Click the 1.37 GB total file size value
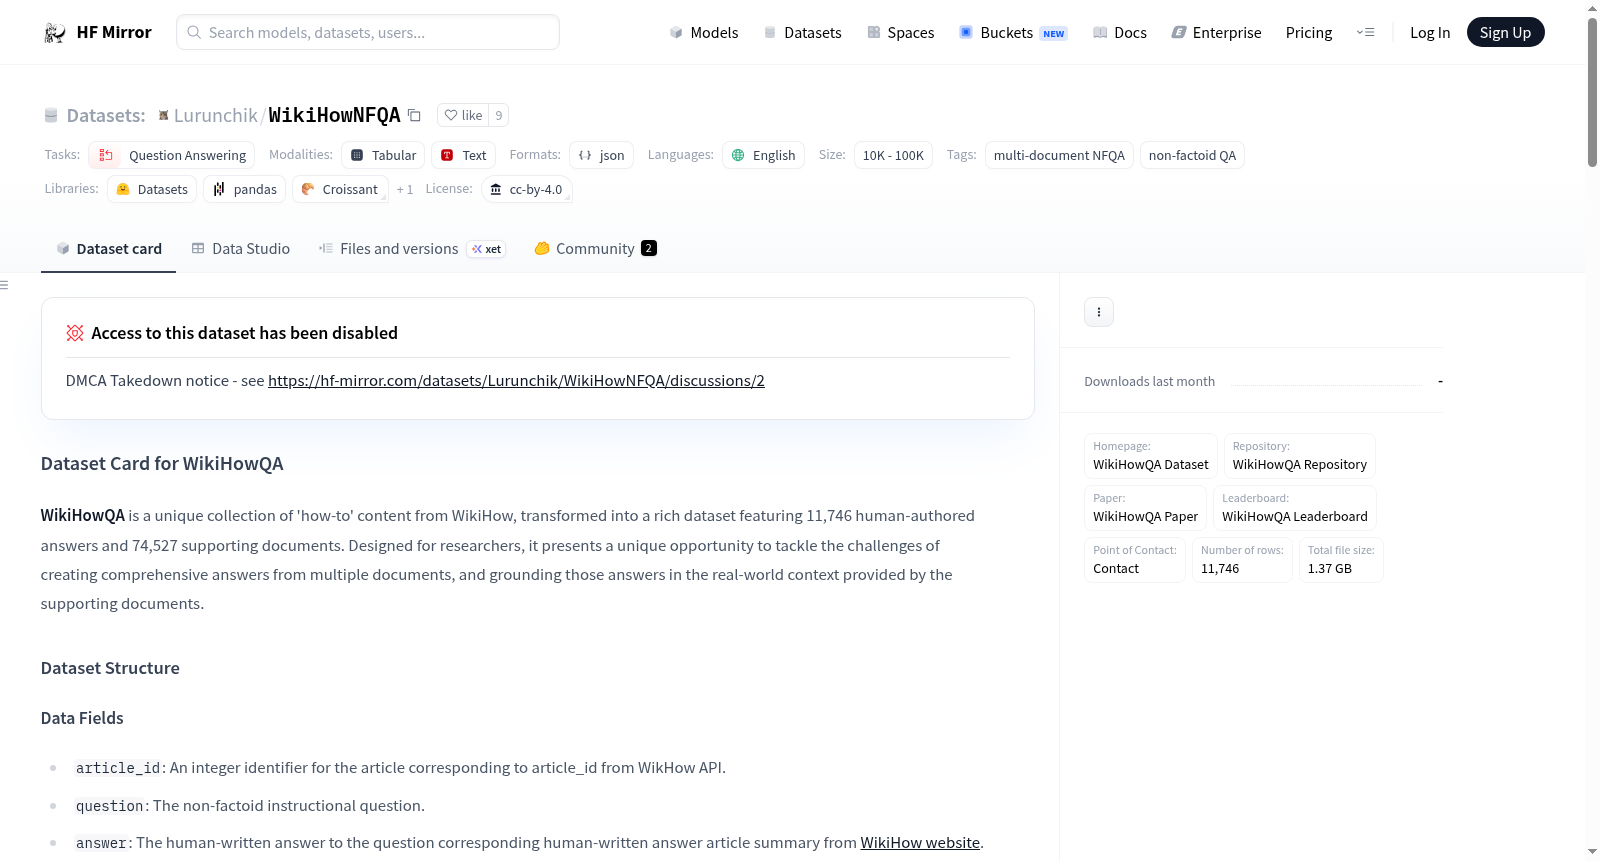The height and width of the screenshot is (861, 1600). 1330,569
